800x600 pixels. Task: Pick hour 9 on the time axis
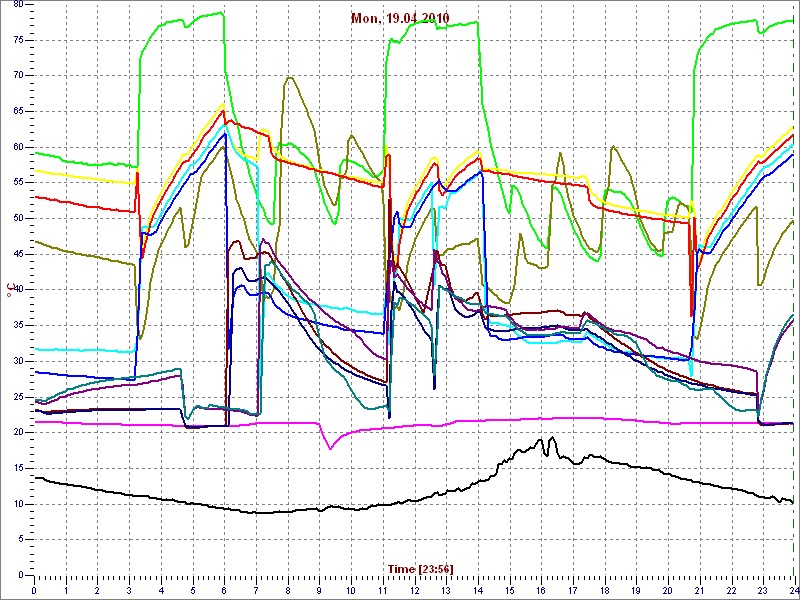pos(319,590)
